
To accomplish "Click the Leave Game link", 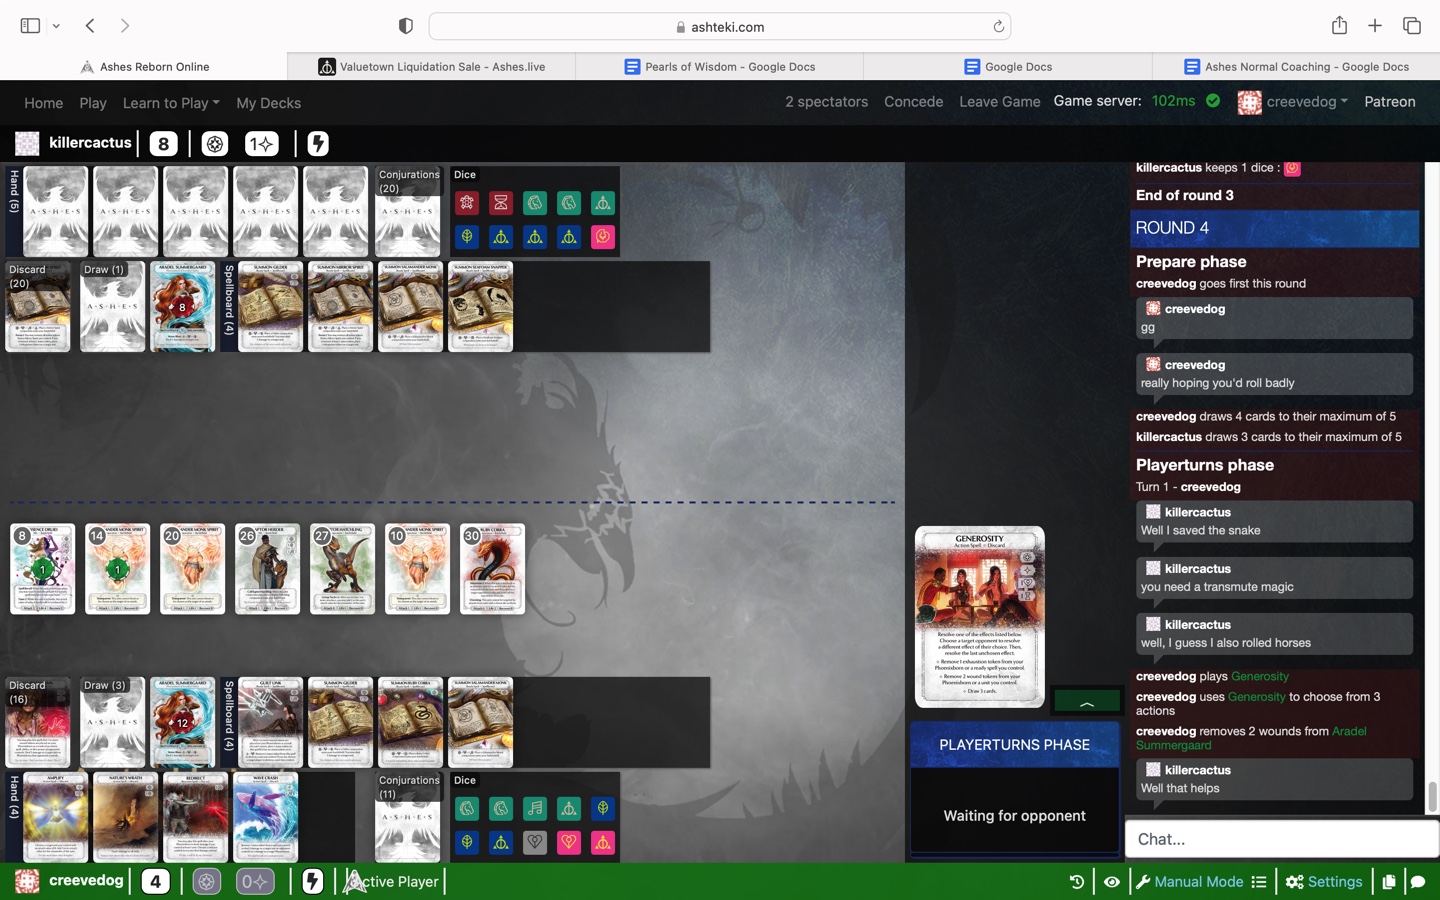I will coord(999,102).
